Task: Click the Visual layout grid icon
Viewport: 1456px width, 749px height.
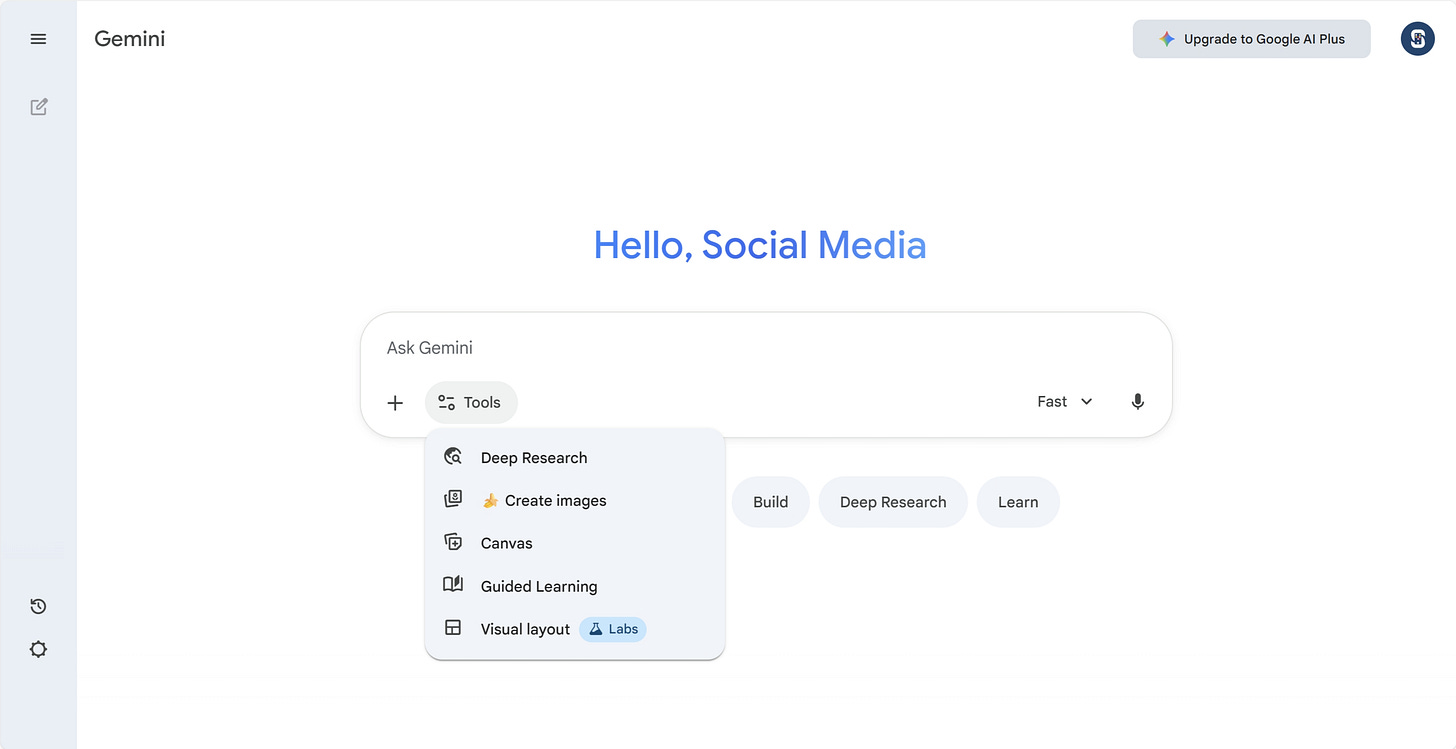Action: click(x=453, y=628)
